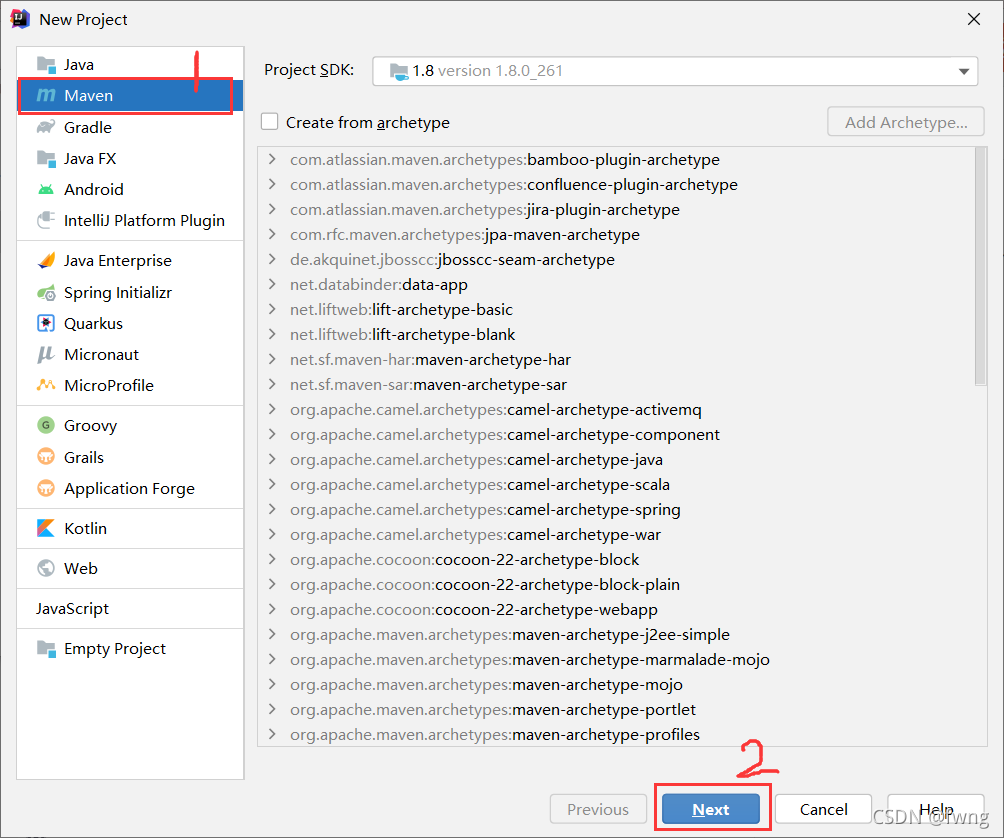Viewport: 1004px width, 838px height.
Task: Click the IntelliJ logo in title bar
Action: (20, 19)
